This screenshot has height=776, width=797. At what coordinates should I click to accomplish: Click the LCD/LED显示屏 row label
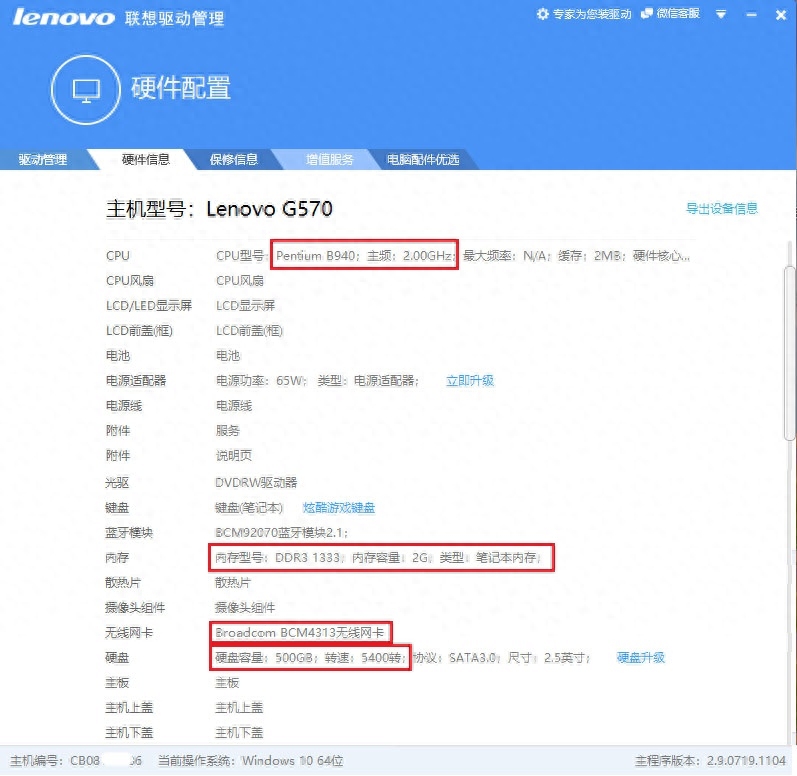pos(149,305)
